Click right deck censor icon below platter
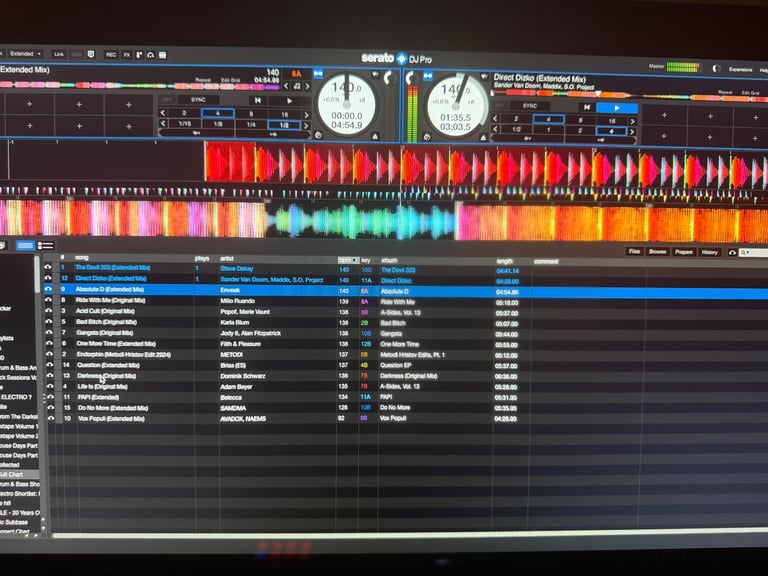Image resolution: width=768 pixels, height=576 pixels. [x=427, y=137]
